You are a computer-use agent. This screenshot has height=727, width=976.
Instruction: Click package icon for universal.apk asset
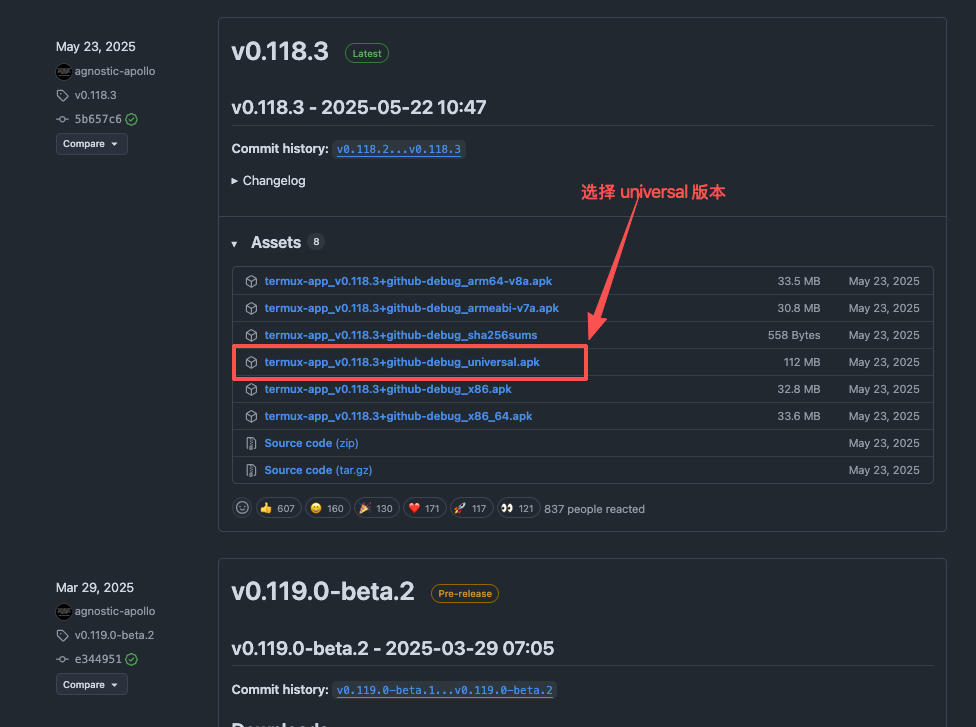click(251, 362)
